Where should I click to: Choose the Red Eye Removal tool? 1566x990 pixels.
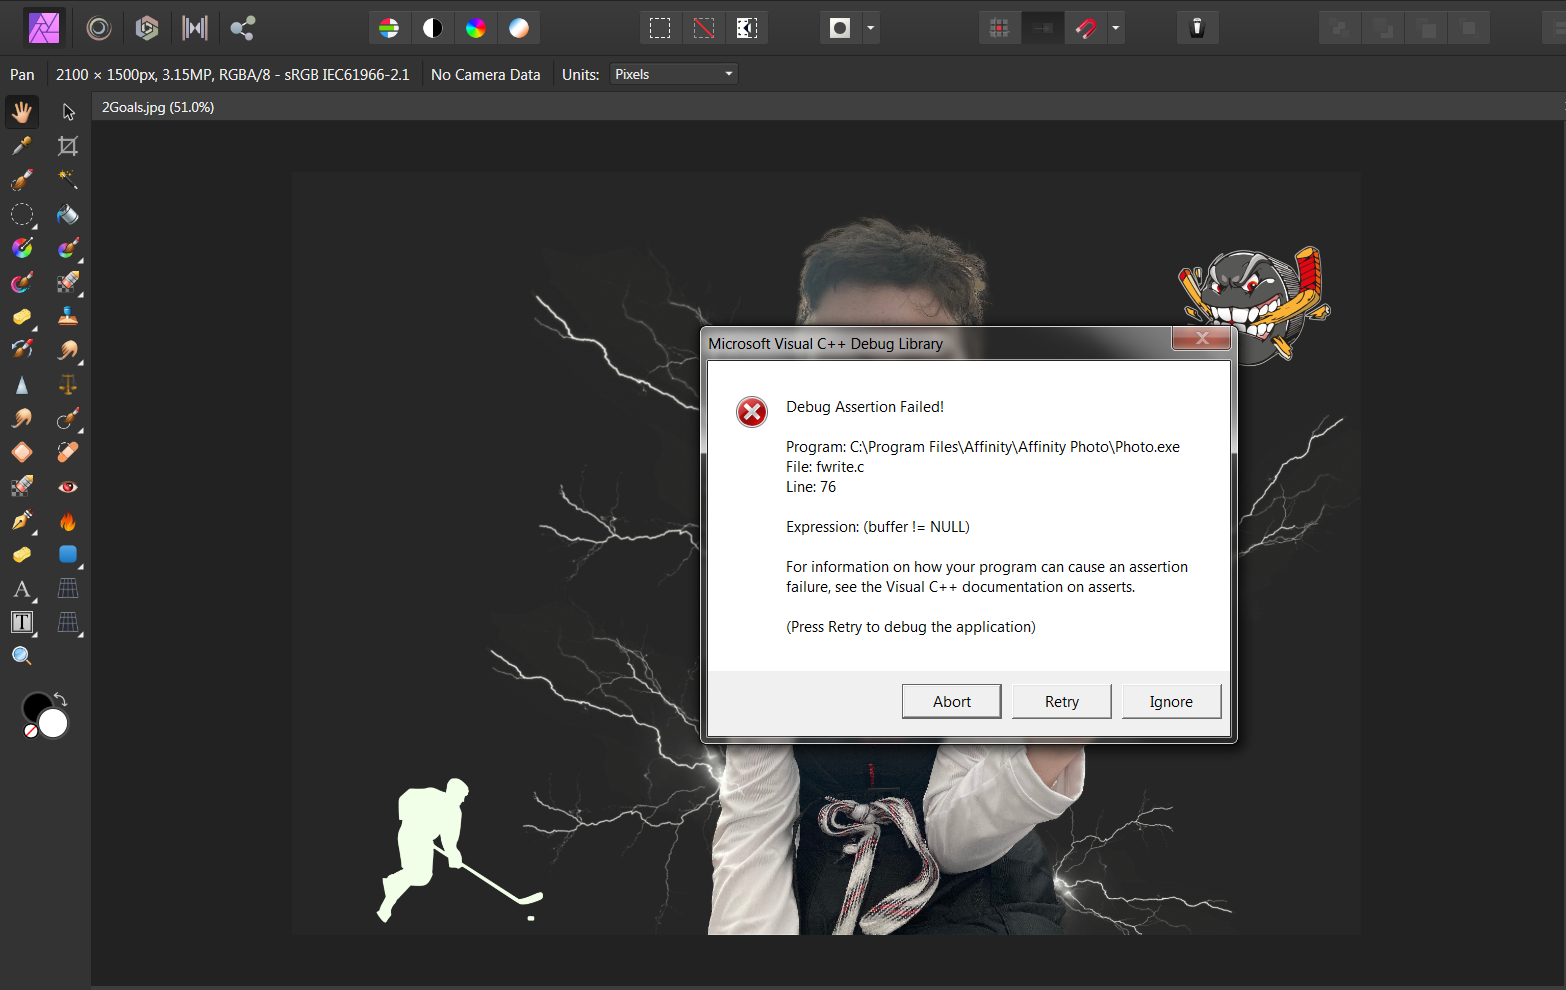[68, 487]
